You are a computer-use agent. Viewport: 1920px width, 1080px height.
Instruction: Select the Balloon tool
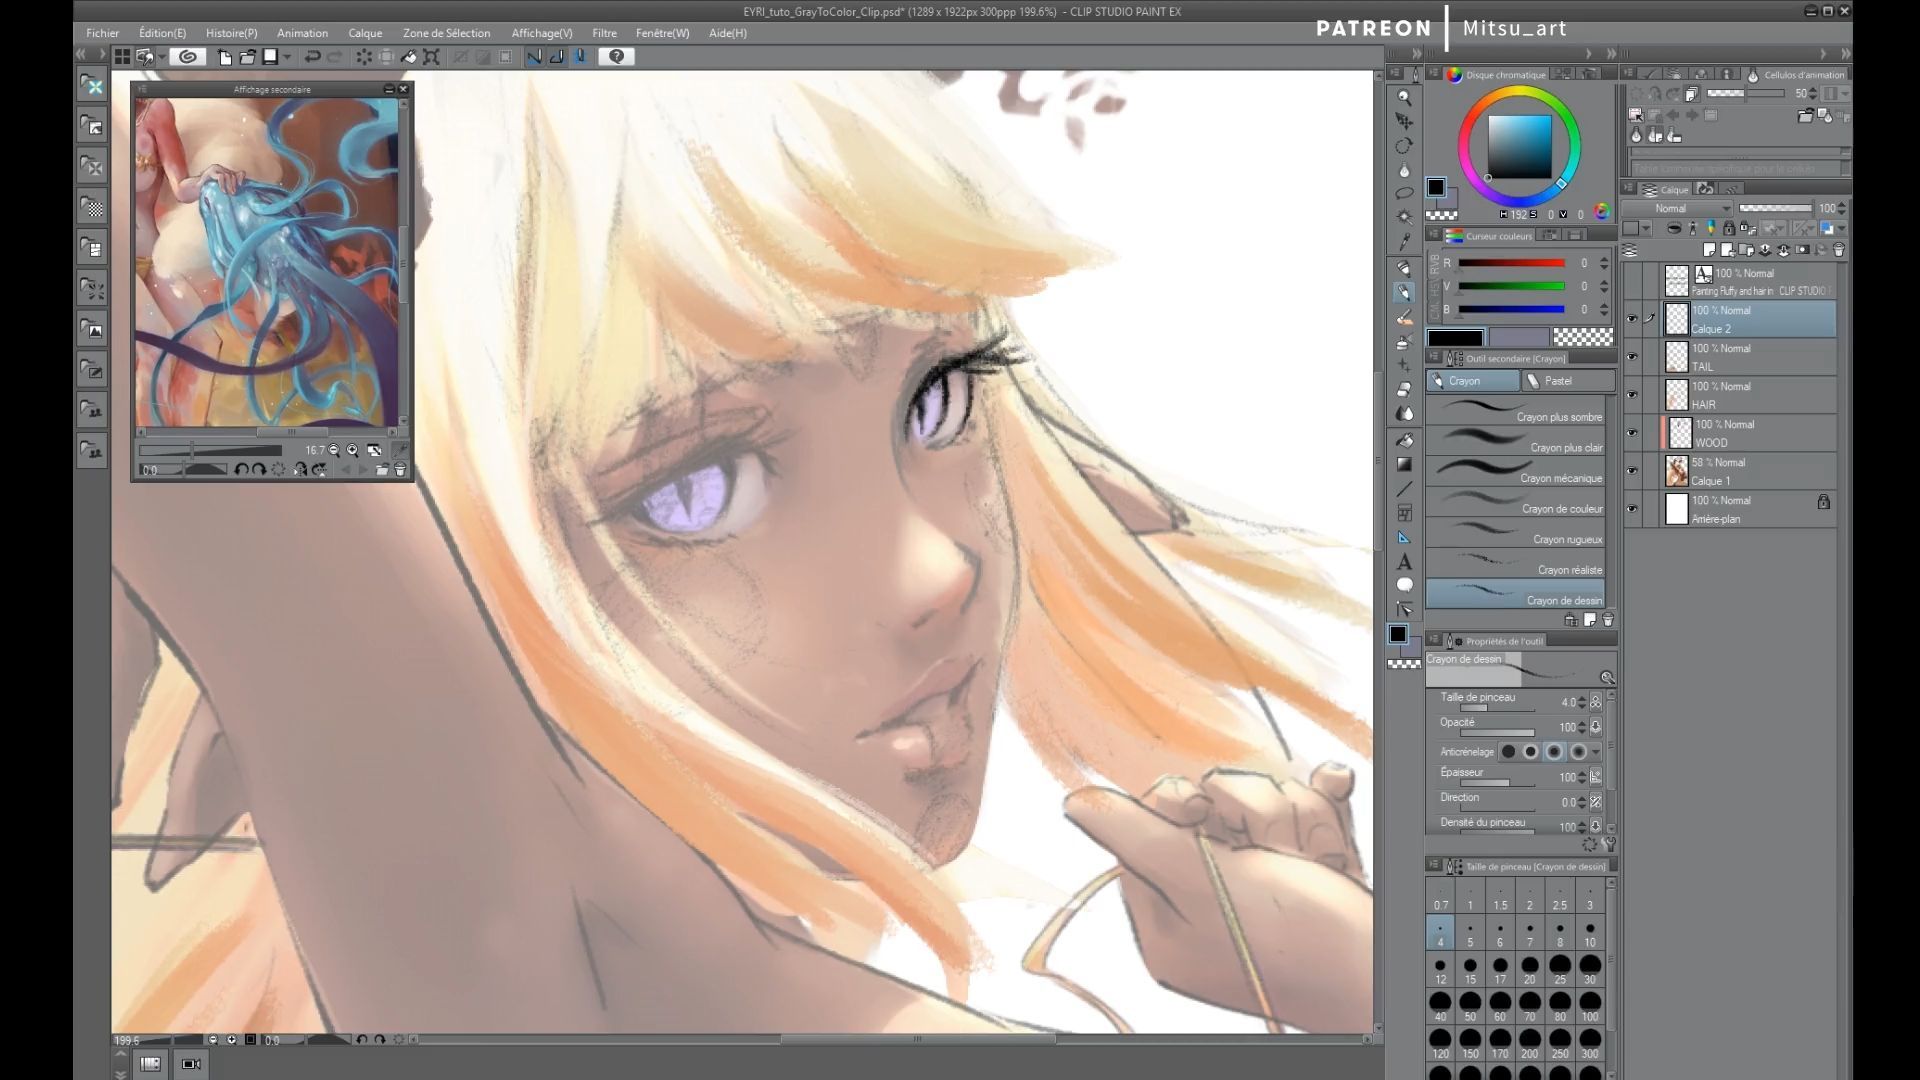coord(1404,586)
